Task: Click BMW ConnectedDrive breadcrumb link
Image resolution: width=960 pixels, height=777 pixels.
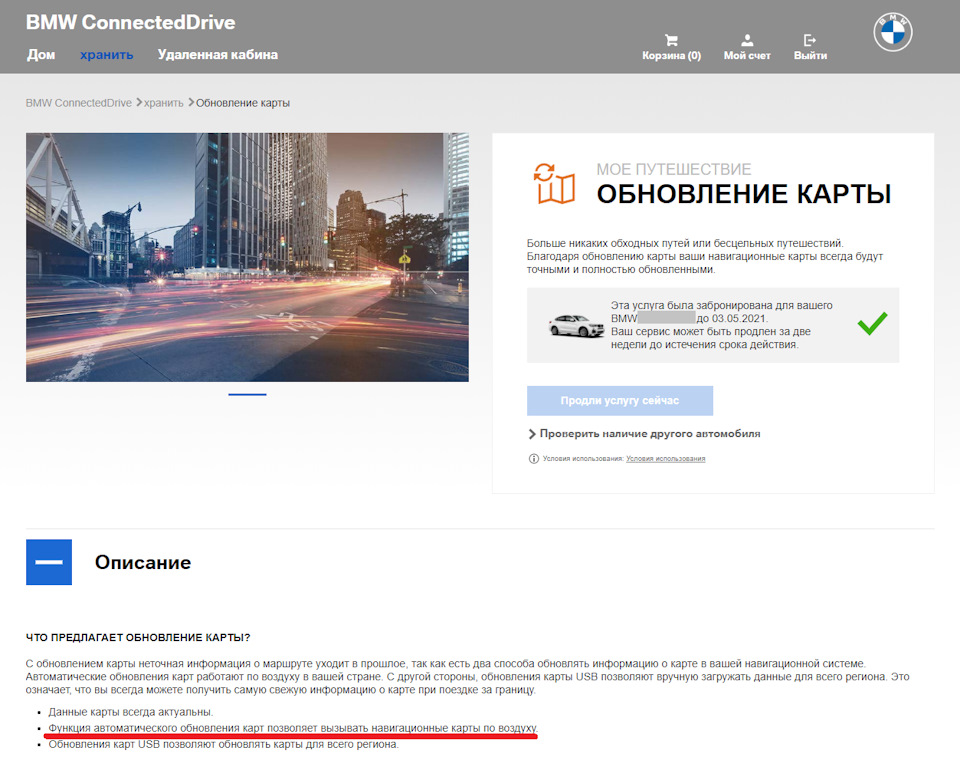Action: coord(78,103)
